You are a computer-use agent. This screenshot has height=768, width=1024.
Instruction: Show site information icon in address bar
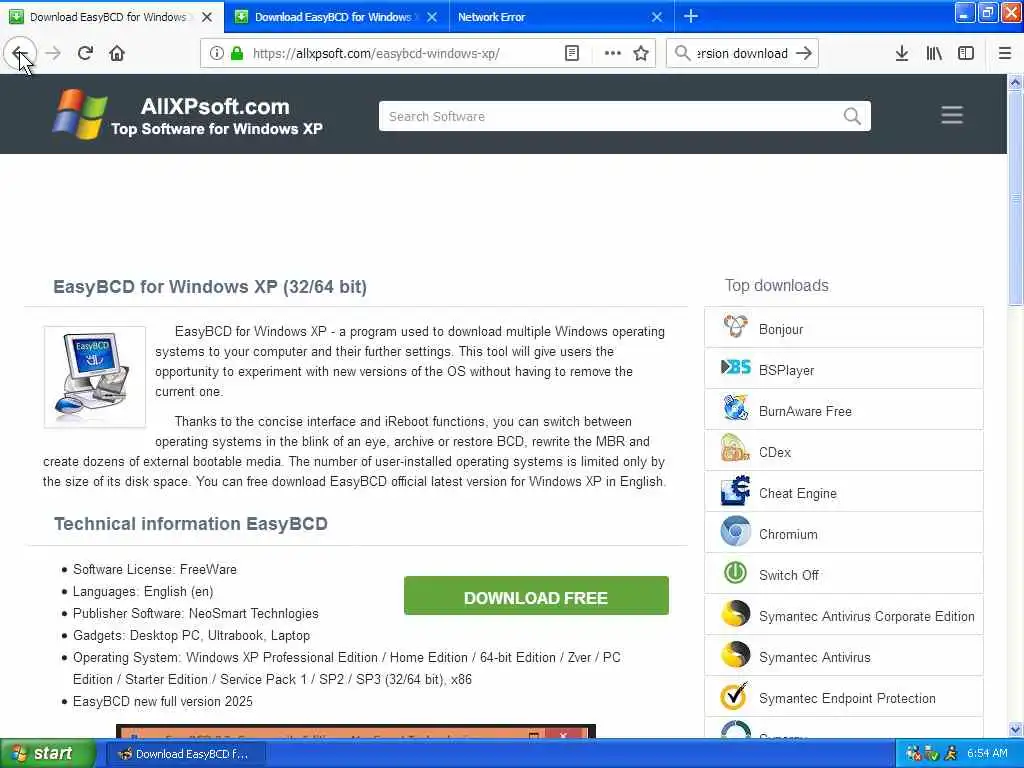[x=216, y=53]
